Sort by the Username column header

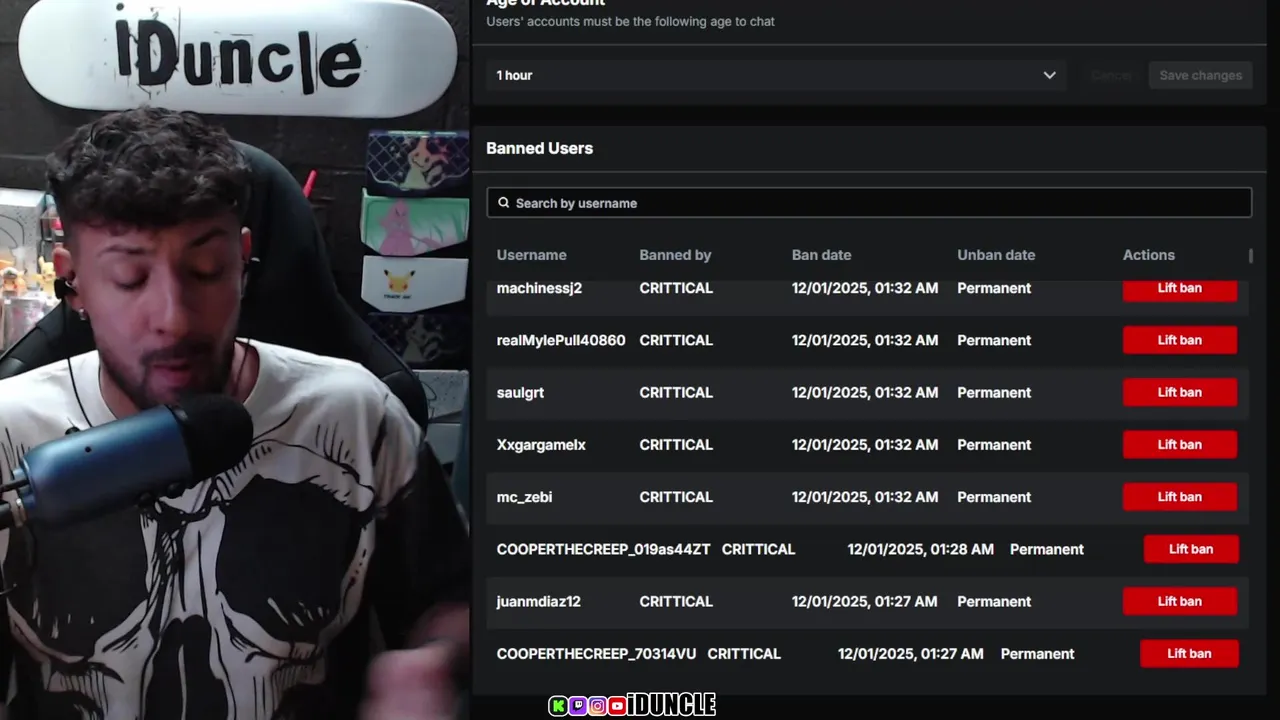click(x=531, y=255)
